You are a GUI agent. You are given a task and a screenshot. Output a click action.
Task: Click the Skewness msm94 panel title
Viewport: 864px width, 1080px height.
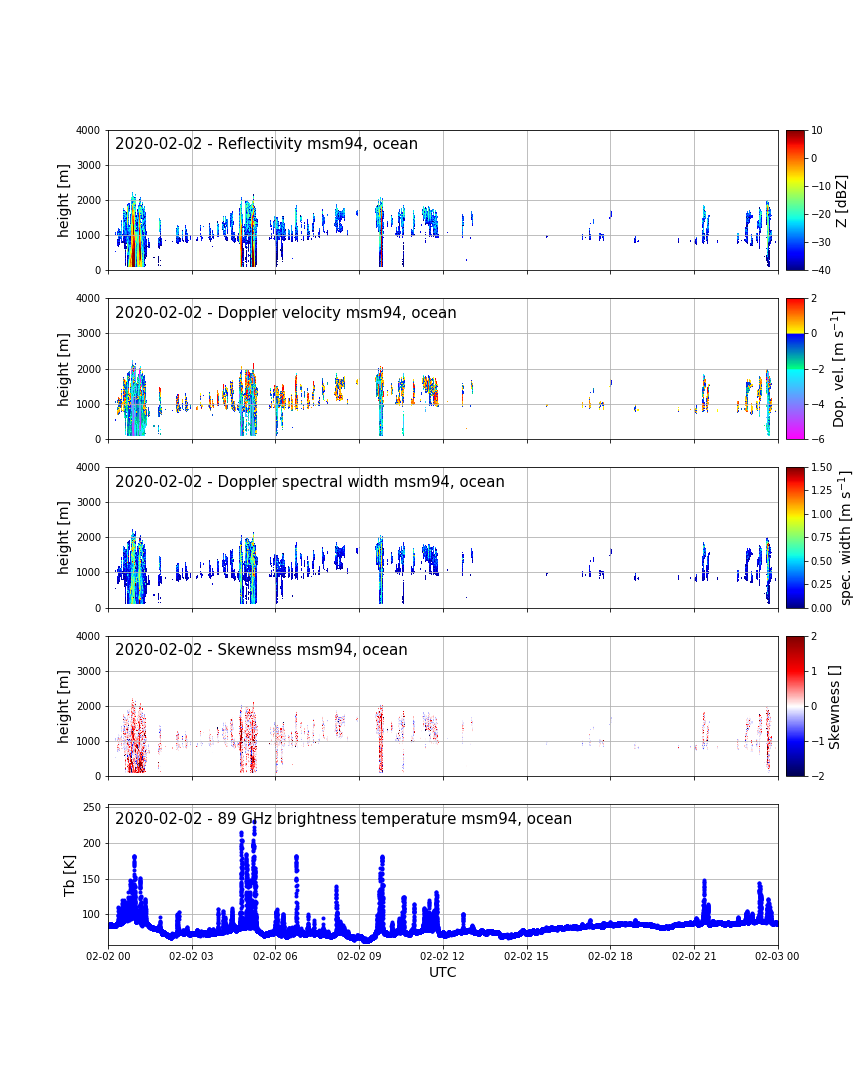point(261,650)
